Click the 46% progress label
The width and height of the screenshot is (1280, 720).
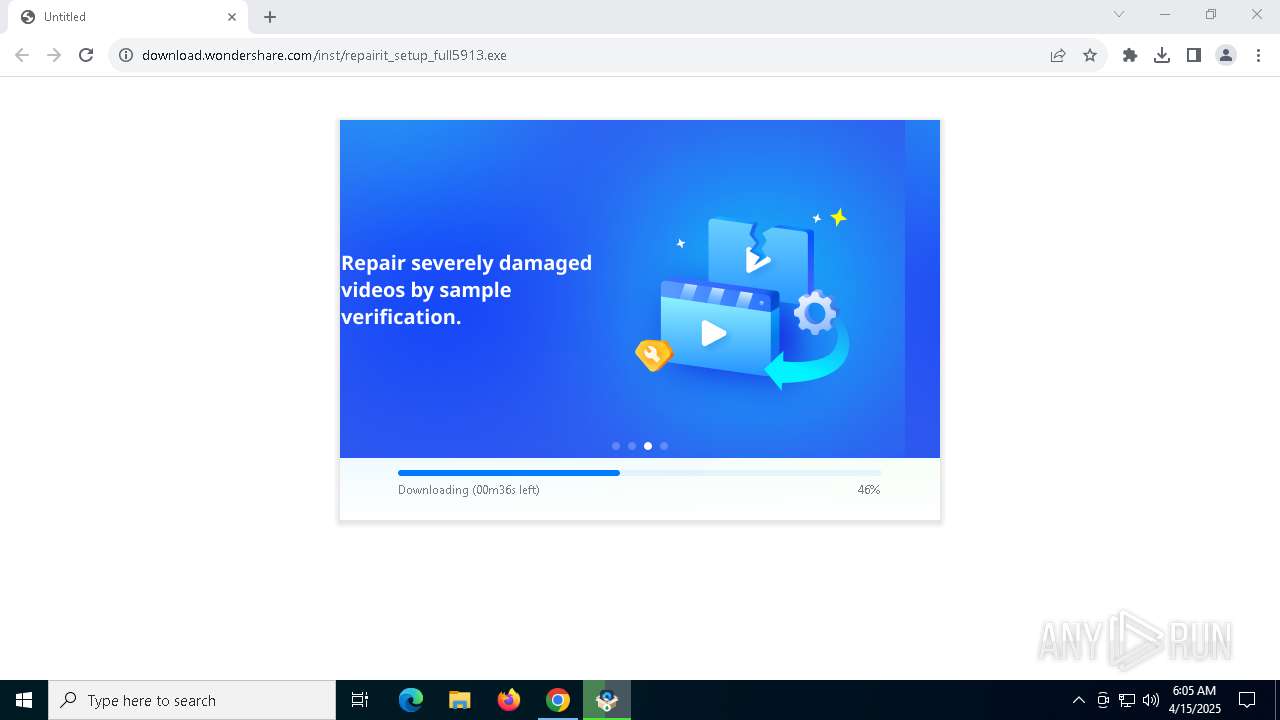(868, 490)
